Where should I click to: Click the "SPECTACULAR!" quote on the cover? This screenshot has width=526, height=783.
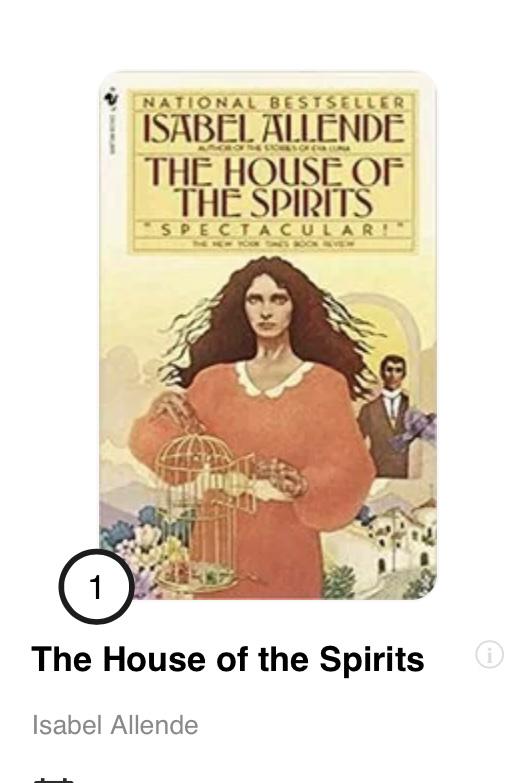(x=273, y=230)
